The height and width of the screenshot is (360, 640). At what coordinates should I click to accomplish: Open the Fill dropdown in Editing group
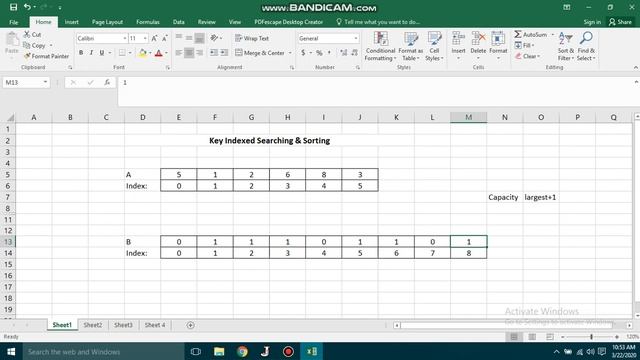pyautogui.click(x=524, y=45)
